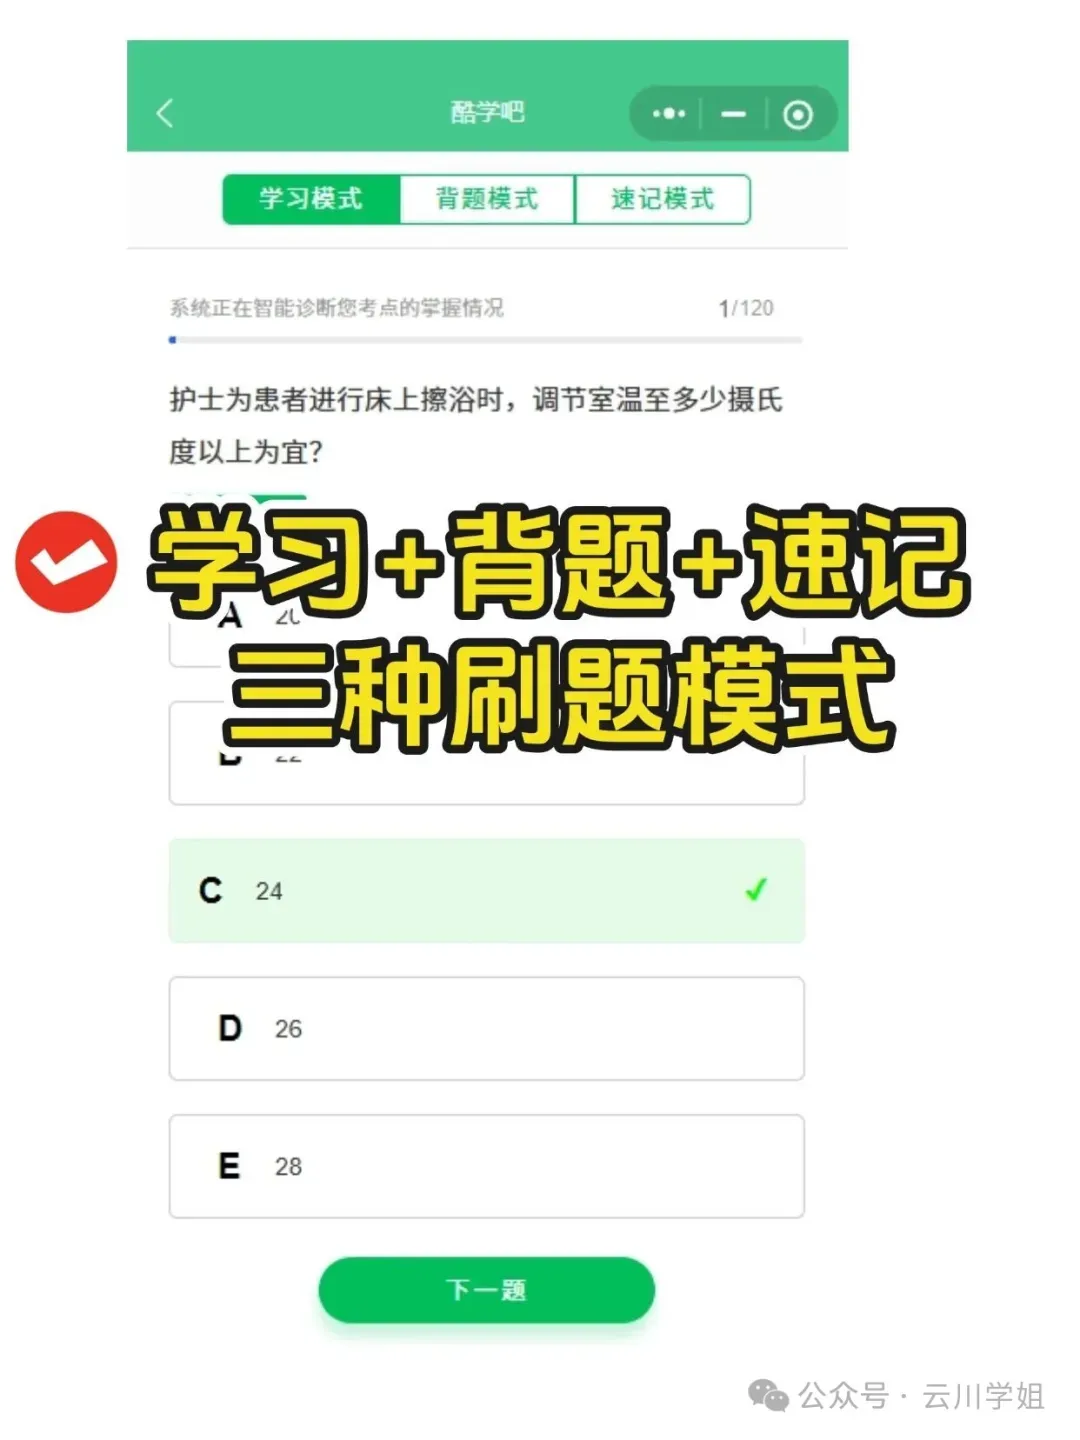
Task: Click the 酷学吧 header title
Action: click(487, 112)
